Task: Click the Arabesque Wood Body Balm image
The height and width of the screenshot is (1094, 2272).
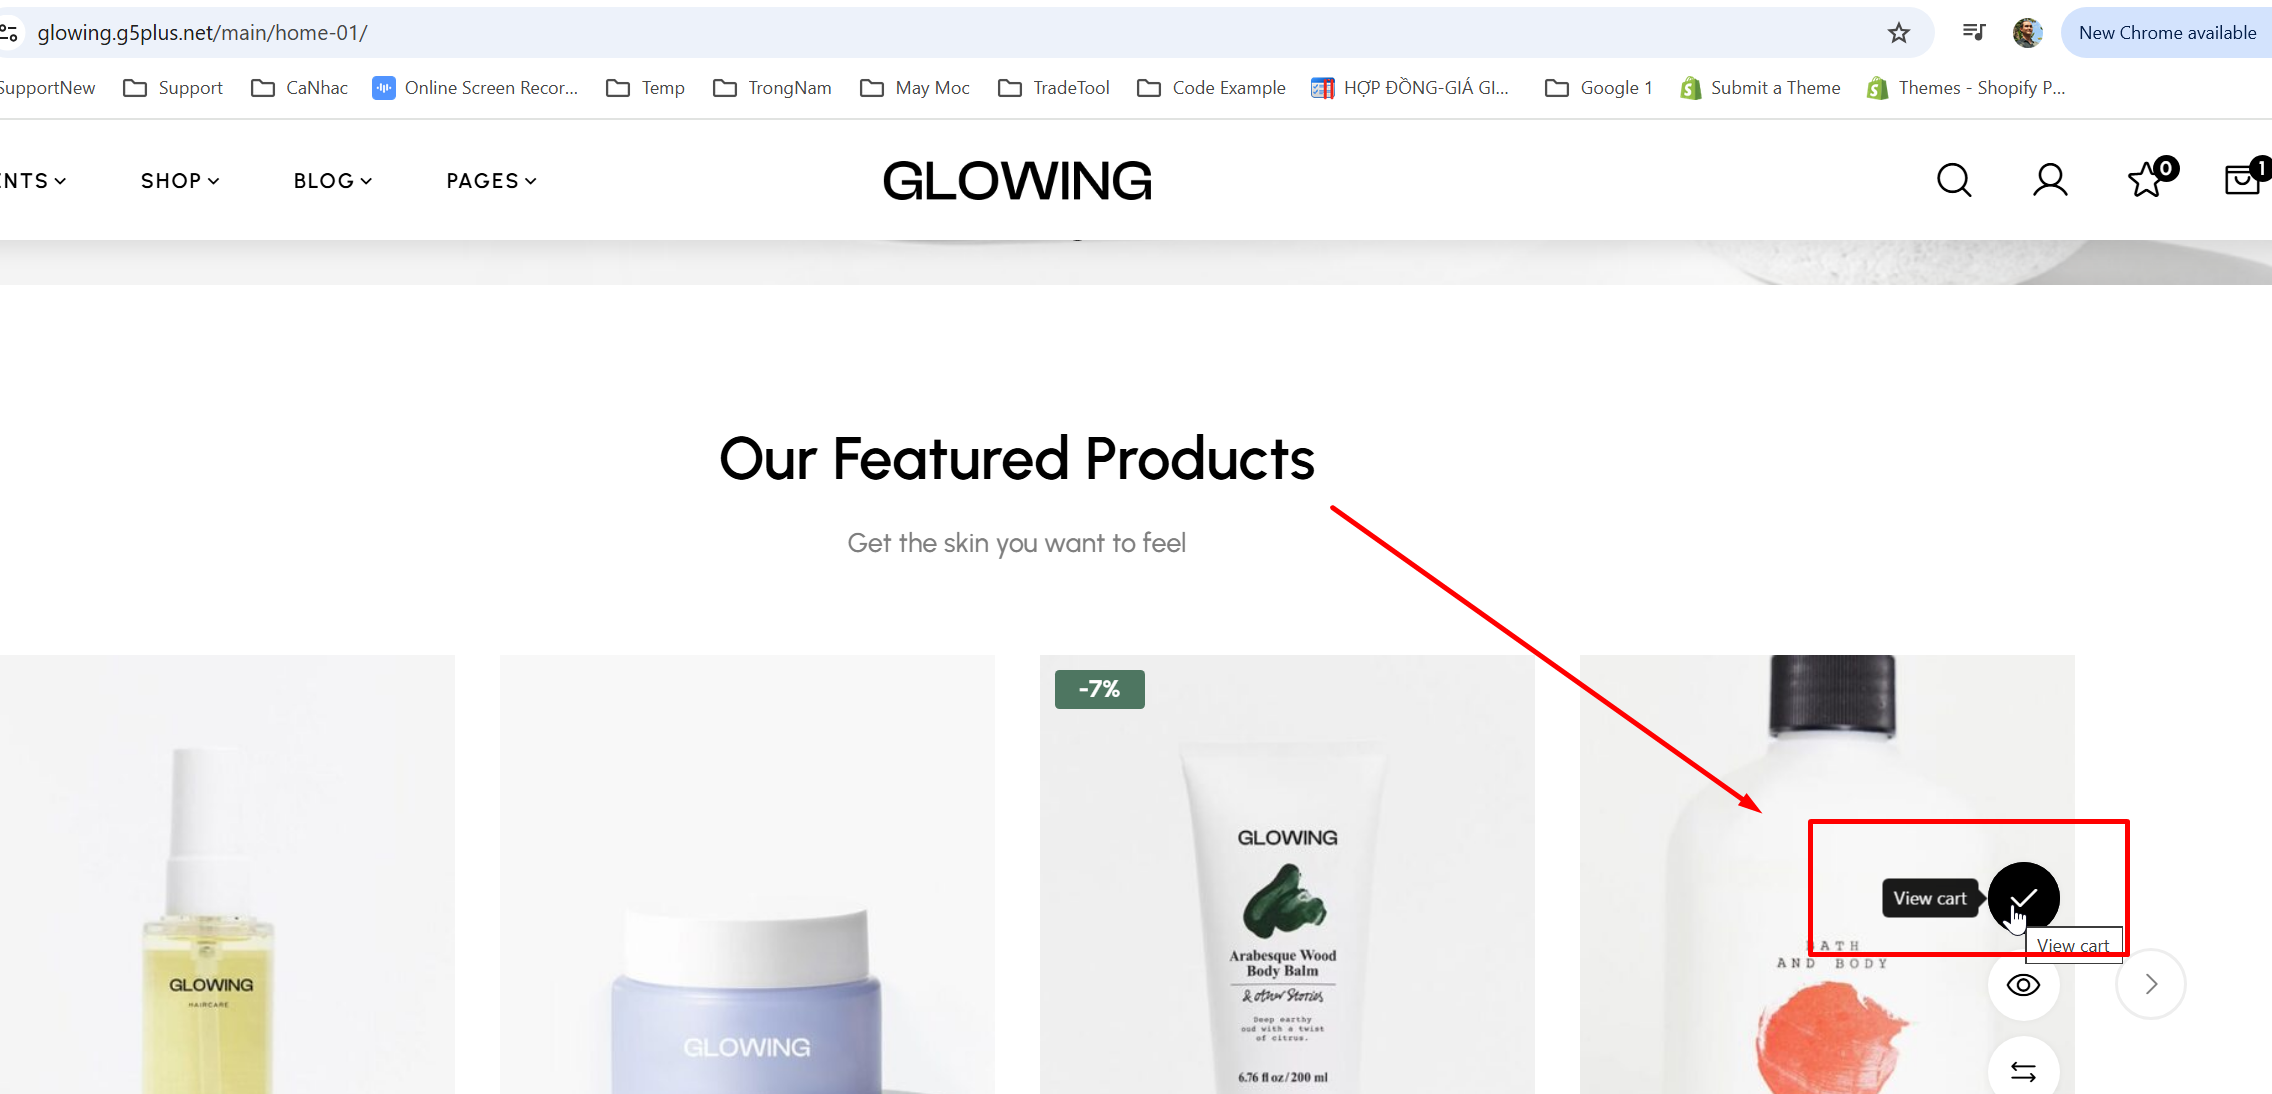Action: tap(1287, 874)
